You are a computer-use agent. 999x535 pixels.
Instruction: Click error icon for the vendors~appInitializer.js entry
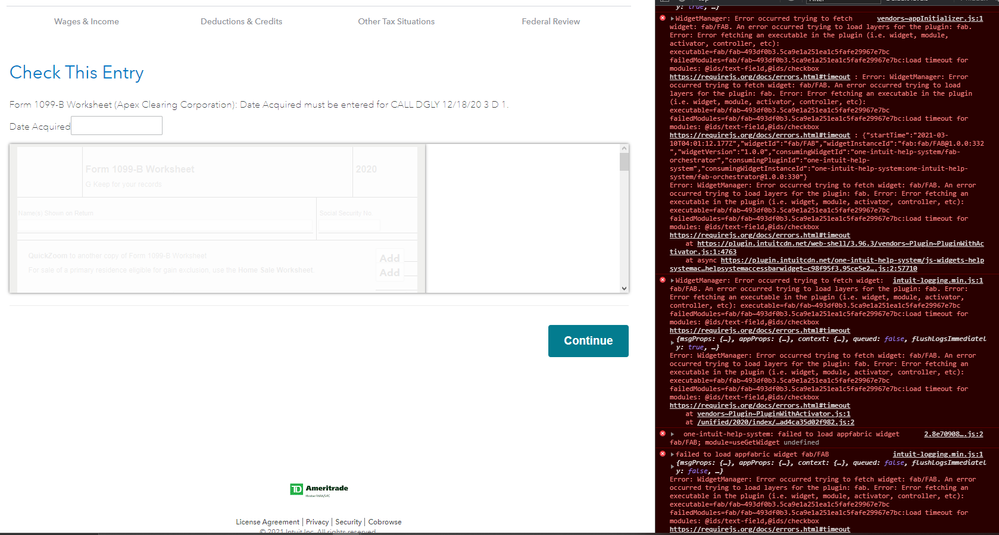point(662,18)
